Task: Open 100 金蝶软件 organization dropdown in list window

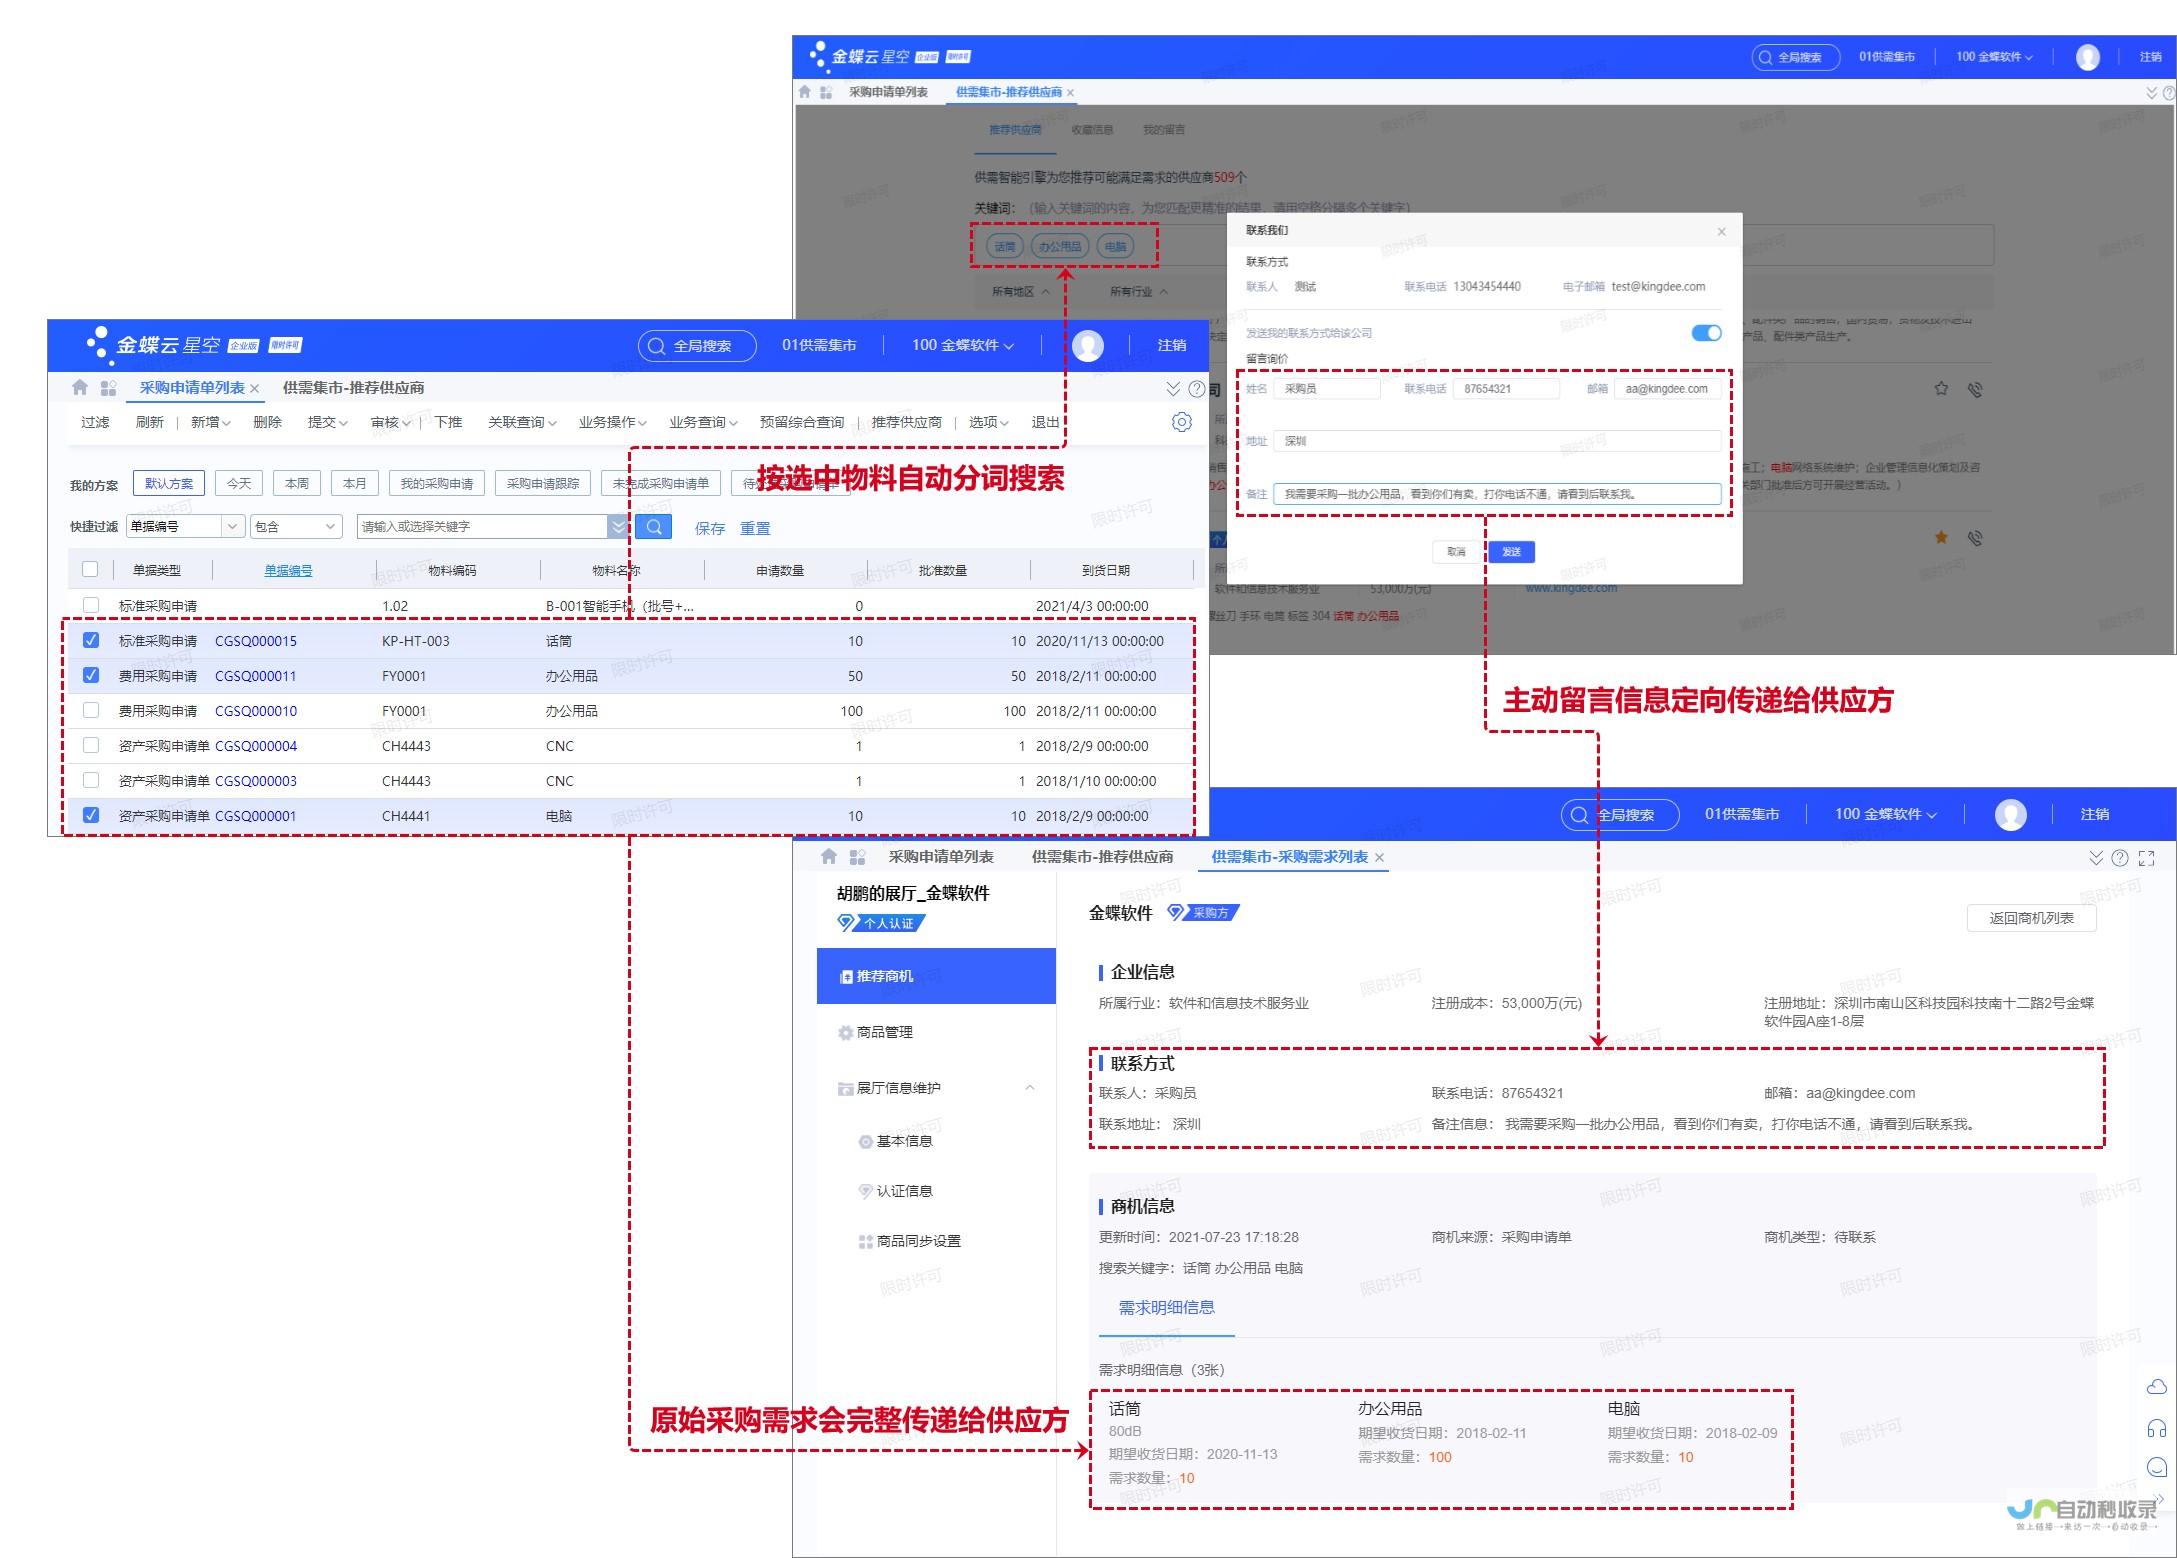Action: point(962,345)
